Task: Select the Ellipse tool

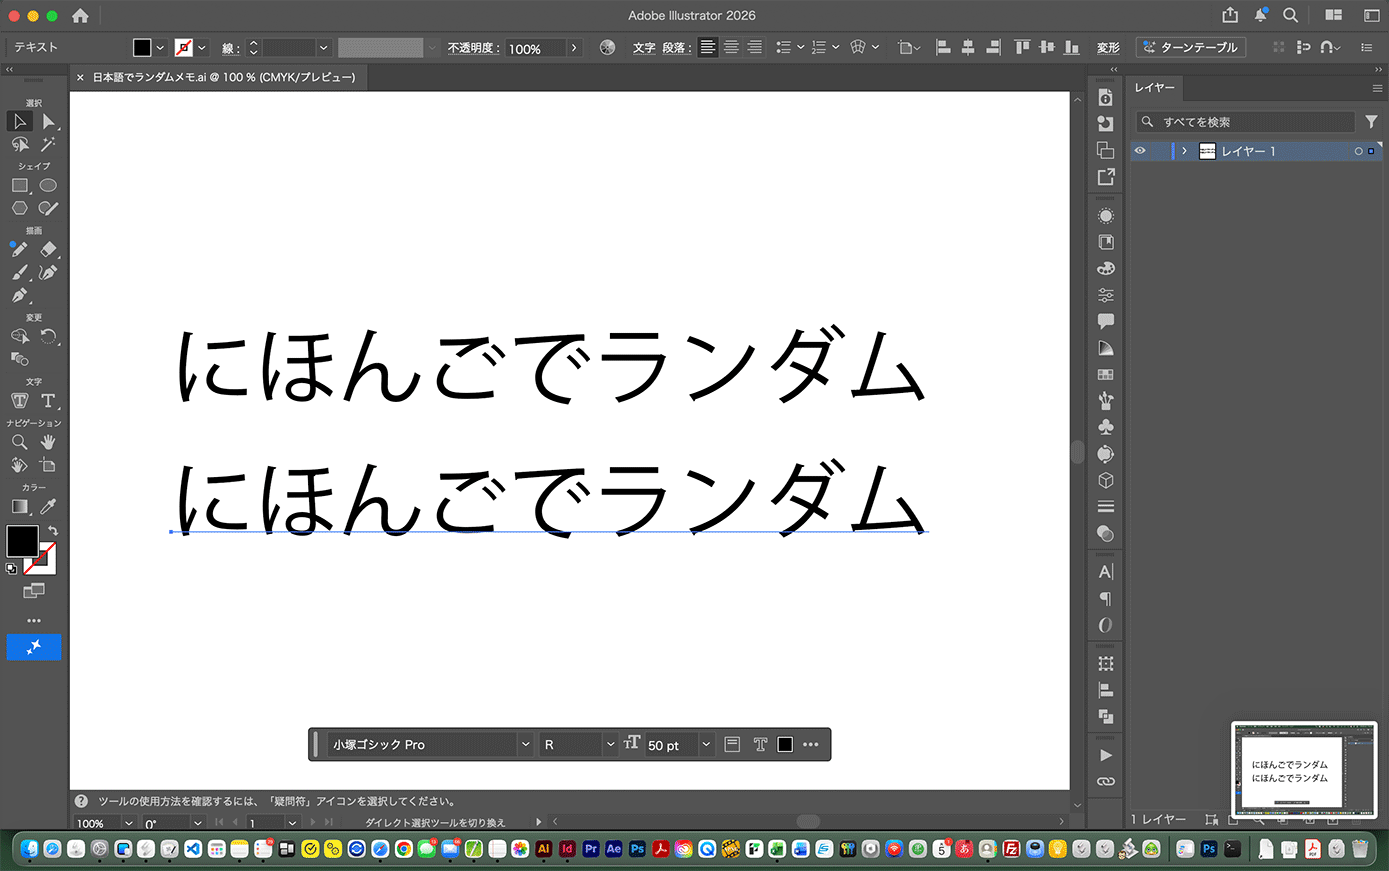Action: (48, 185)
